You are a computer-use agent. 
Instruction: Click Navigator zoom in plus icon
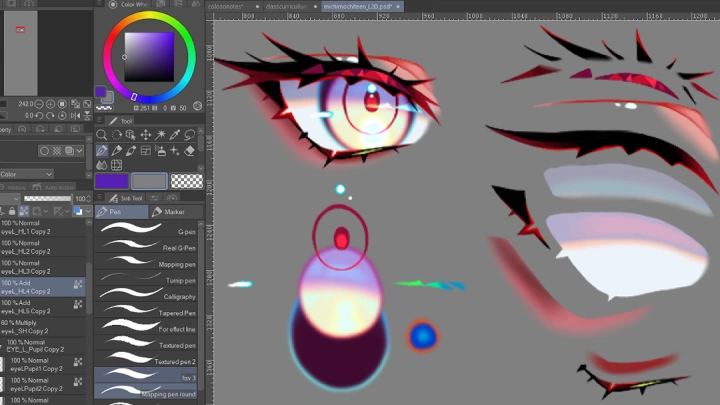pos(51,104)
